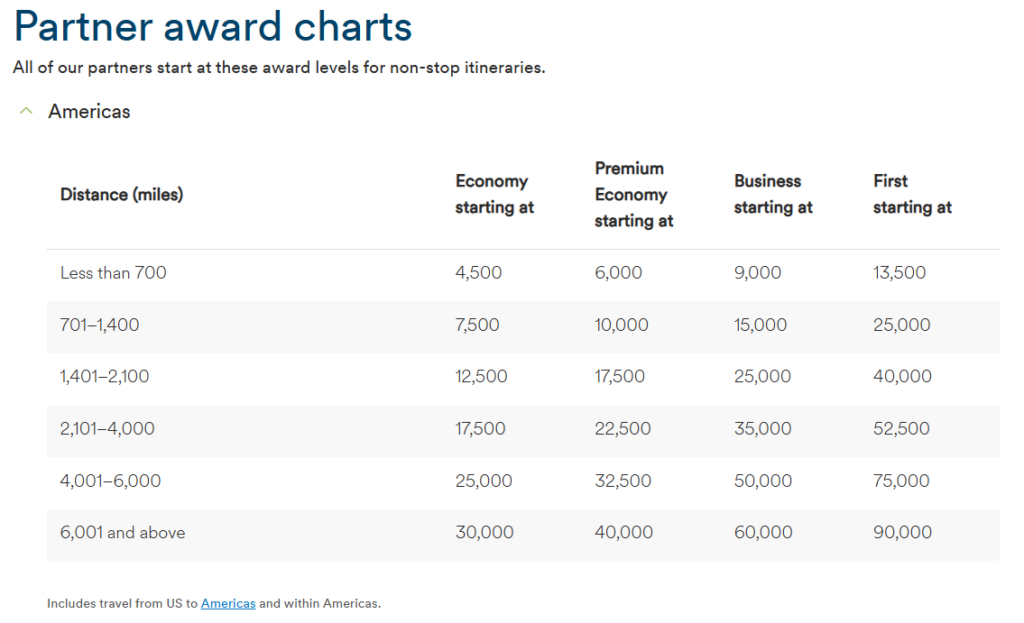Click the 2,101–4,000 distance cell
The width and height of the screenshot is (1024, 623).
pos(106,428)
